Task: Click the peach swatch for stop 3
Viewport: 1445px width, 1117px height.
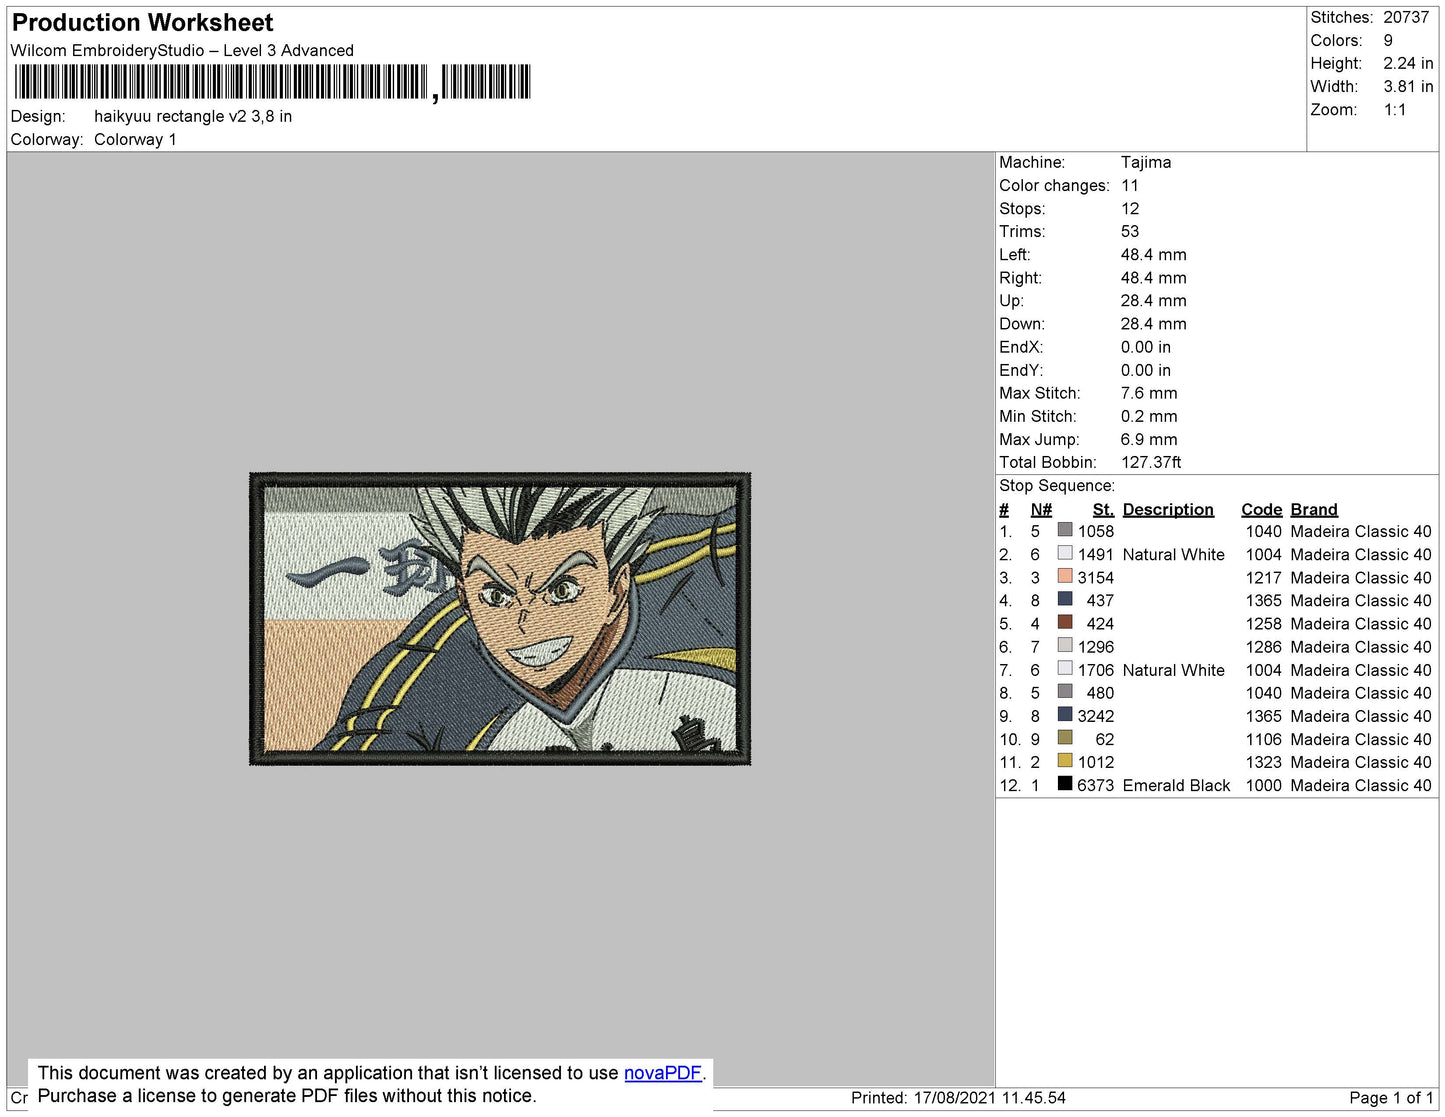Action: (1065, 575)
